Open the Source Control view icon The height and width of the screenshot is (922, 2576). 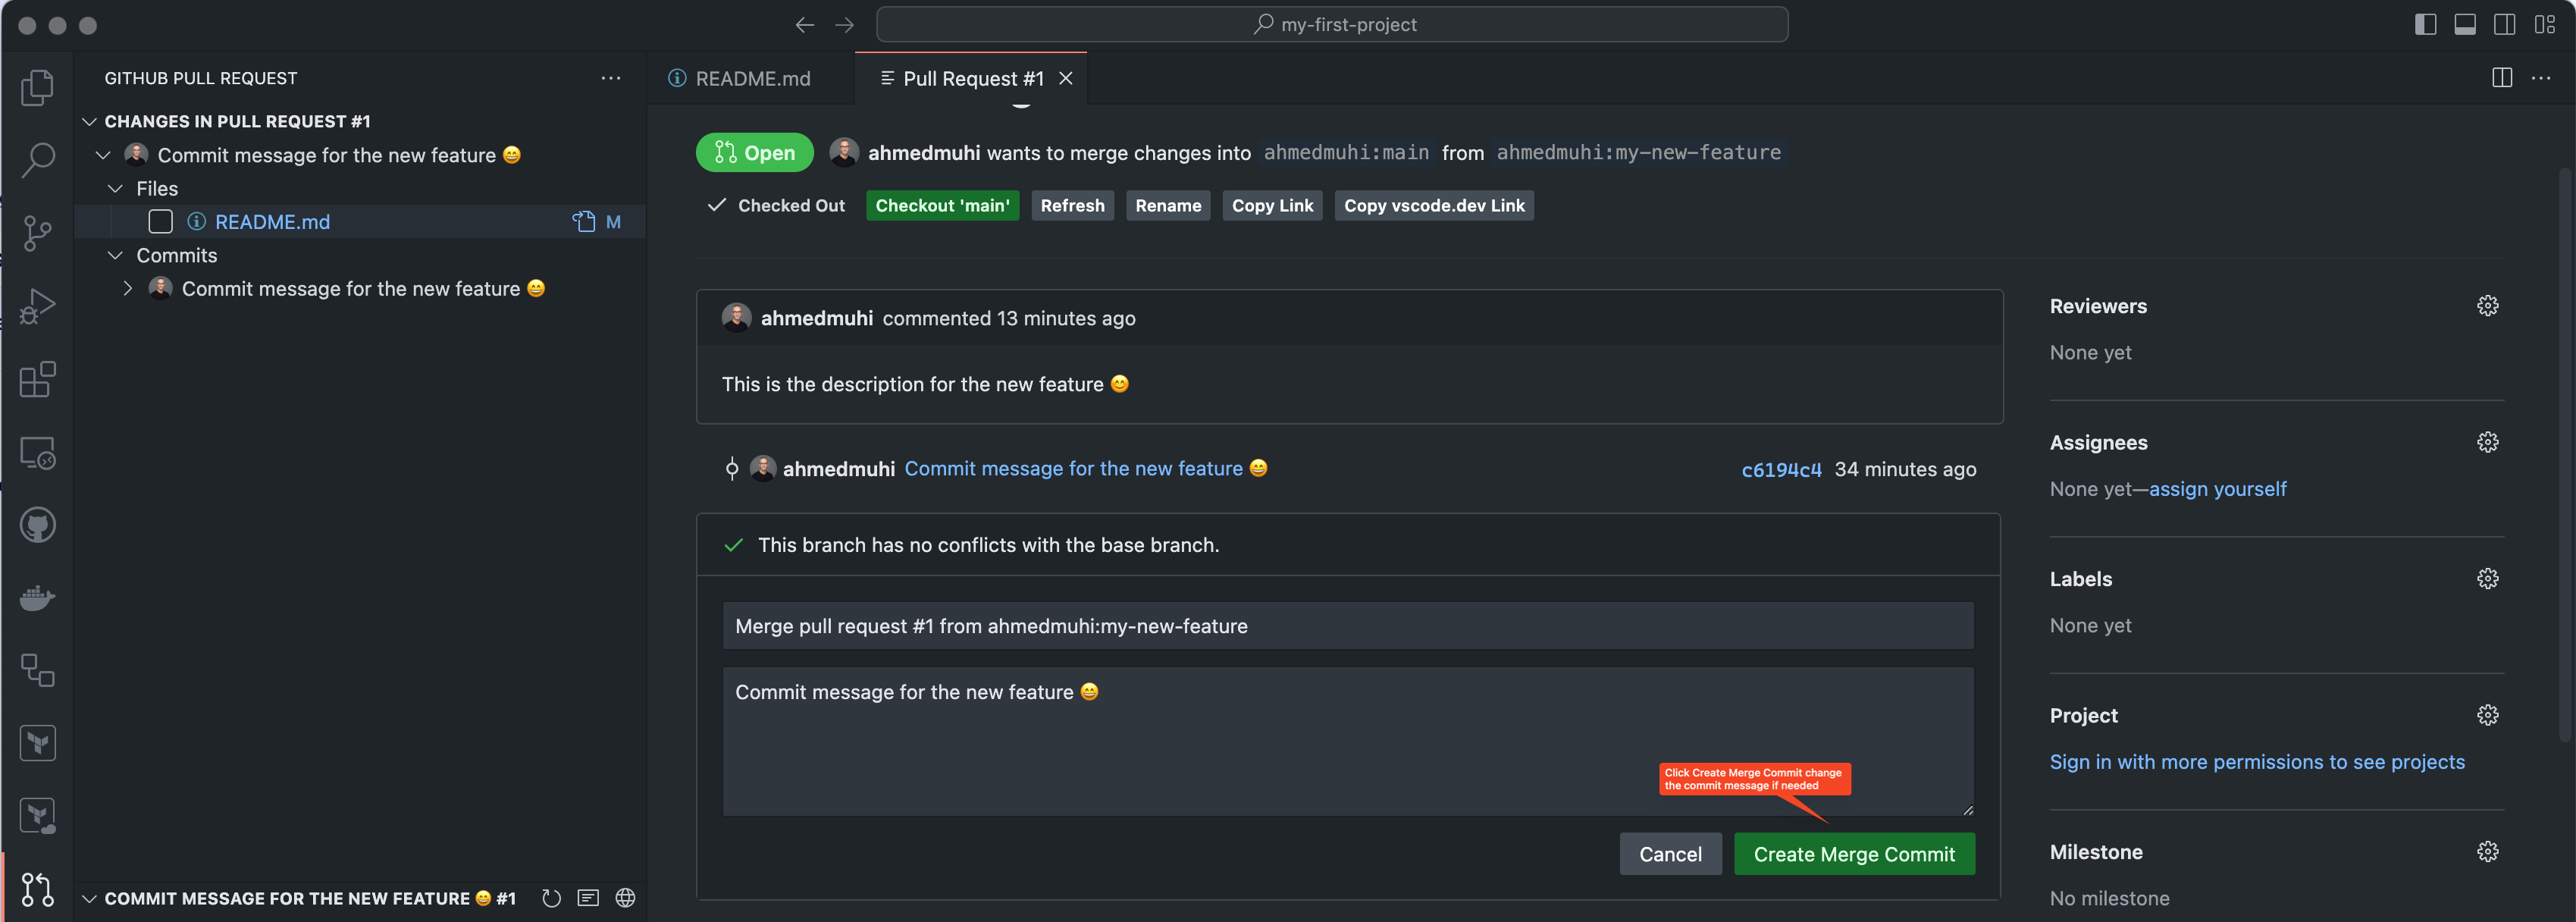pos(37,233)
